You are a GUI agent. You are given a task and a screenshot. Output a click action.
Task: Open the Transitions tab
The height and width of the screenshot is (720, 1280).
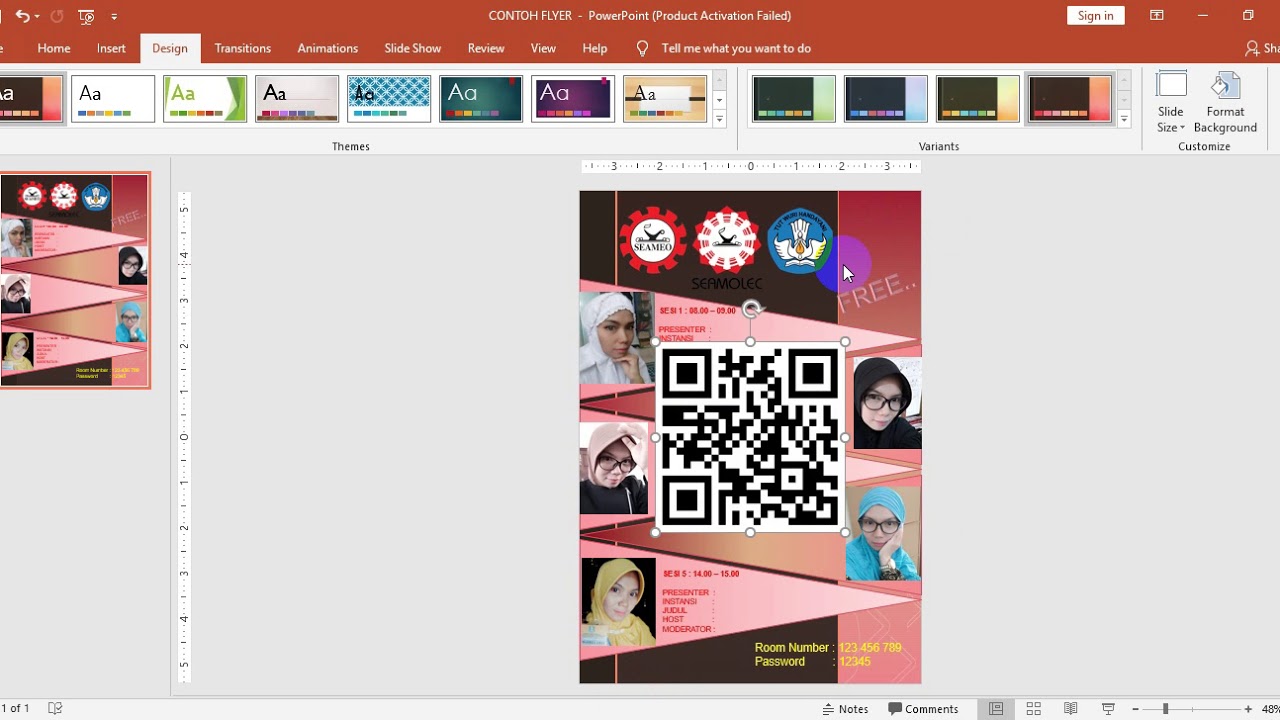[x=243, y=48]
